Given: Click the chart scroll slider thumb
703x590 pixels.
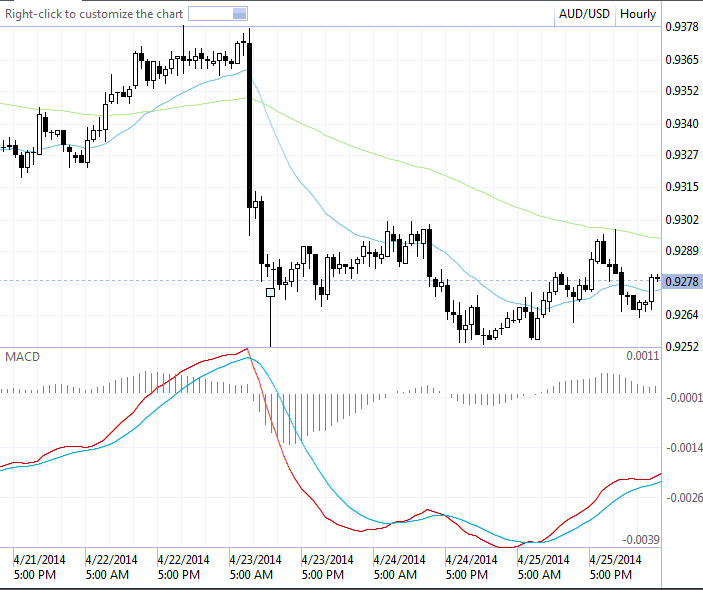Looking at the screenshot, I should point(240,14).
